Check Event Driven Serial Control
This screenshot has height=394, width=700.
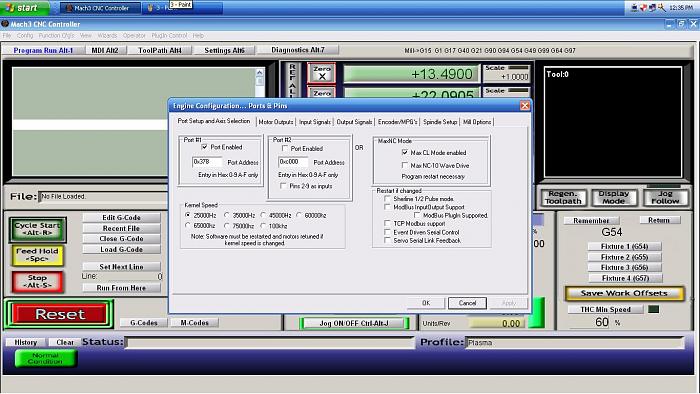coord(388,232)
